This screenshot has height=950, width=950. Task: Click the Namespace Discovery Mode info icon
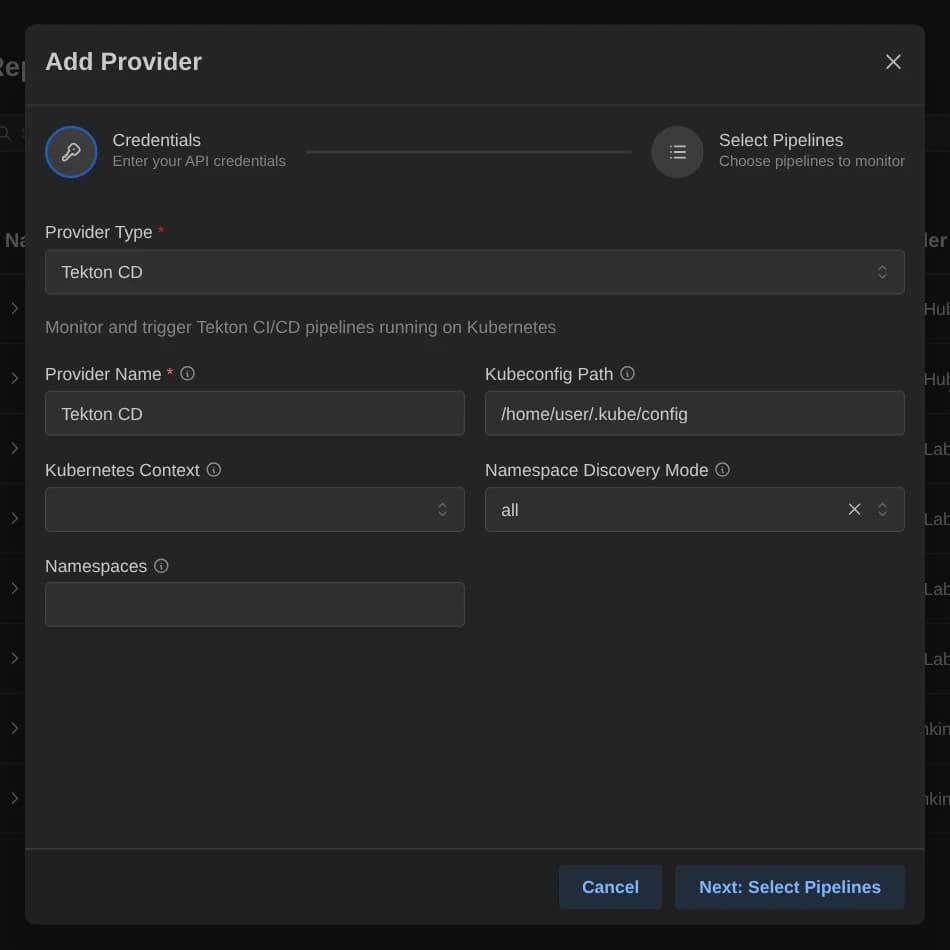(722, 470)
